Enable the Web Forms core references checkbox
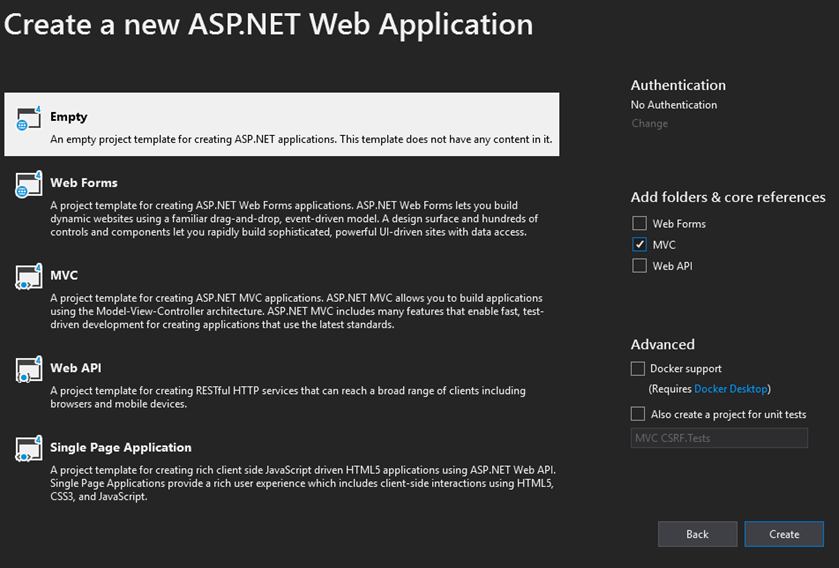The width and height of the screenshot is (839, 568). [x=639, y=223]
